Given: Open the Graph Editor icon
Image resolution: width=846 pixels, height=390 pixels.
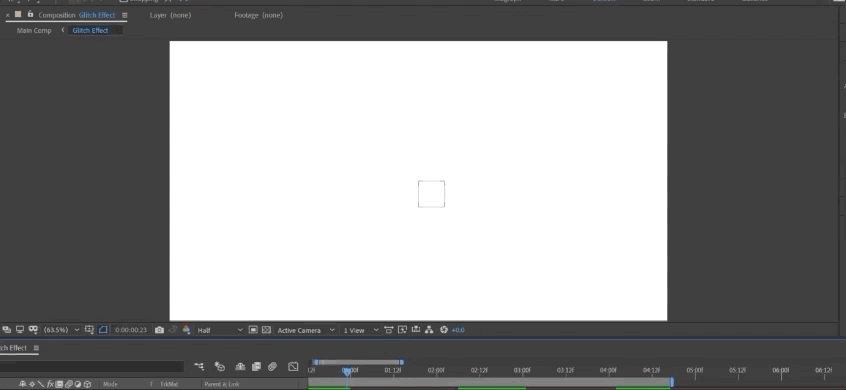Looking at the screenshot, I should pos(293,367).
